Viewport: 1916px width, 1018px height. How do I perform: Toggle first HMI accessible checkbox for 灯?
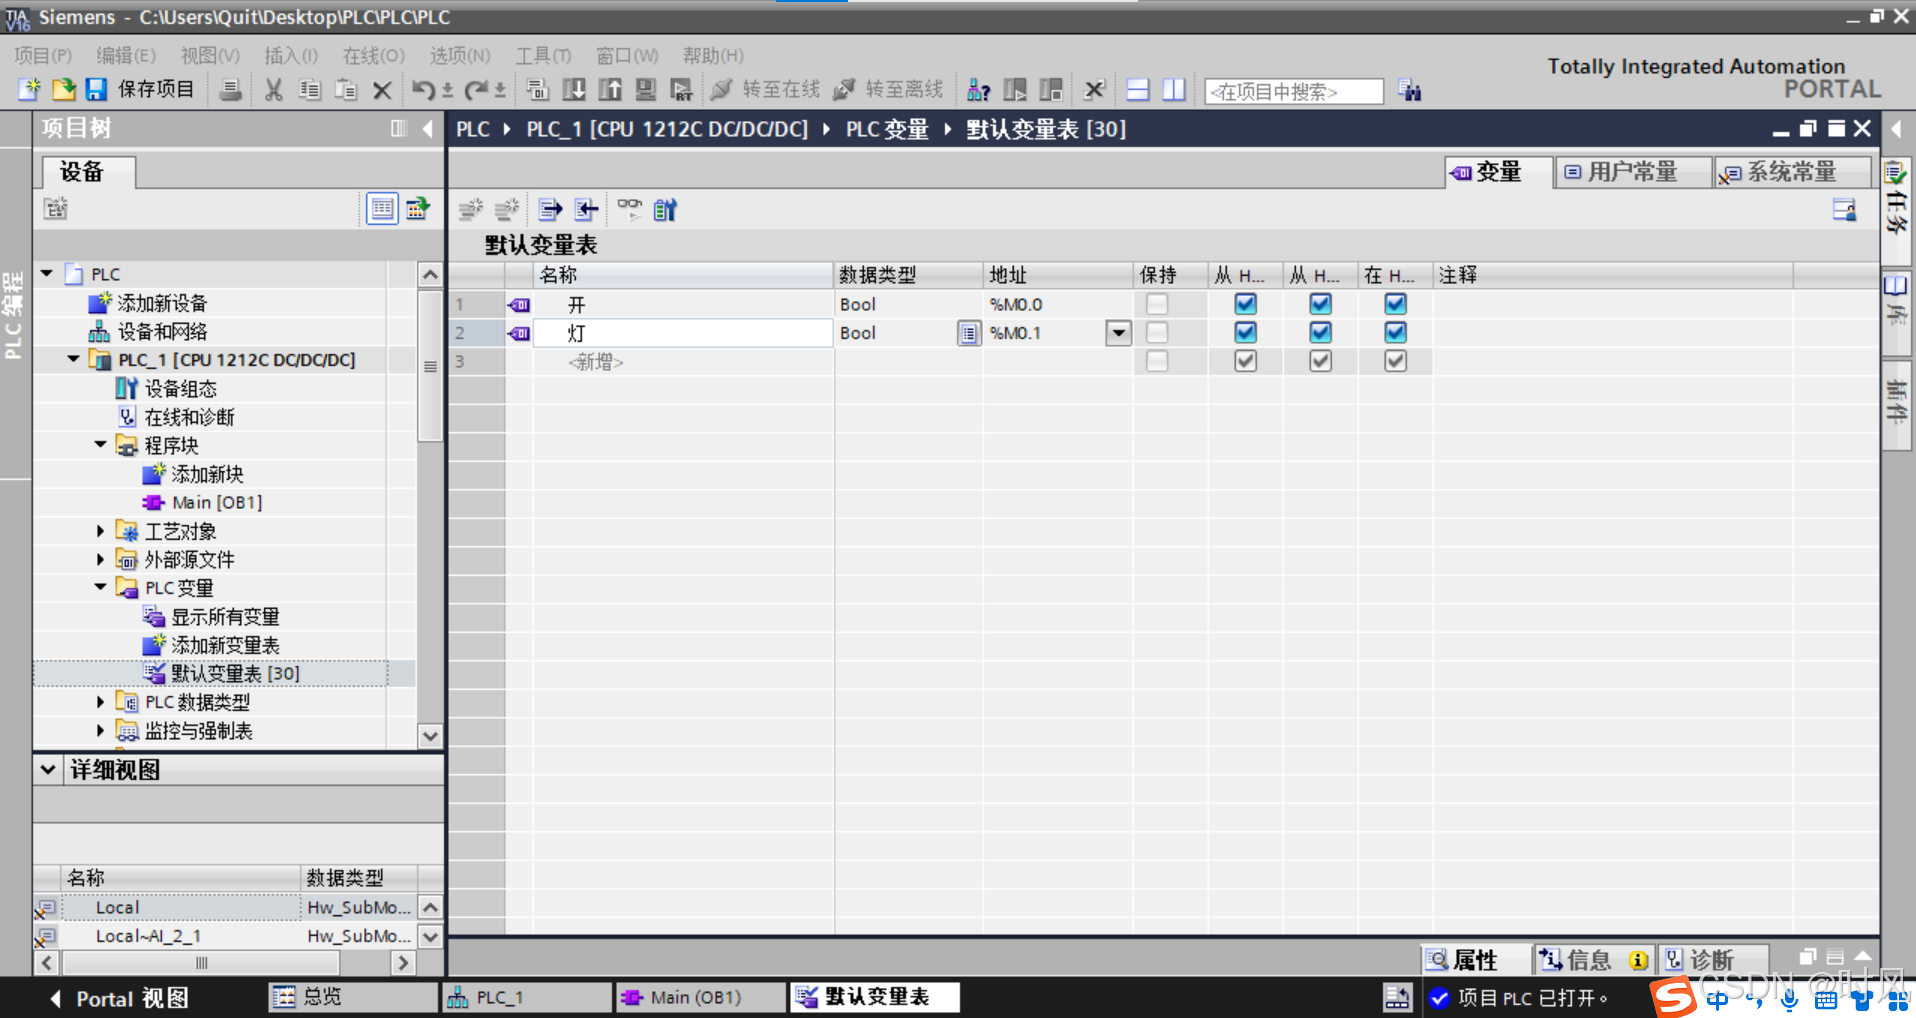[x=1245, y=332]
